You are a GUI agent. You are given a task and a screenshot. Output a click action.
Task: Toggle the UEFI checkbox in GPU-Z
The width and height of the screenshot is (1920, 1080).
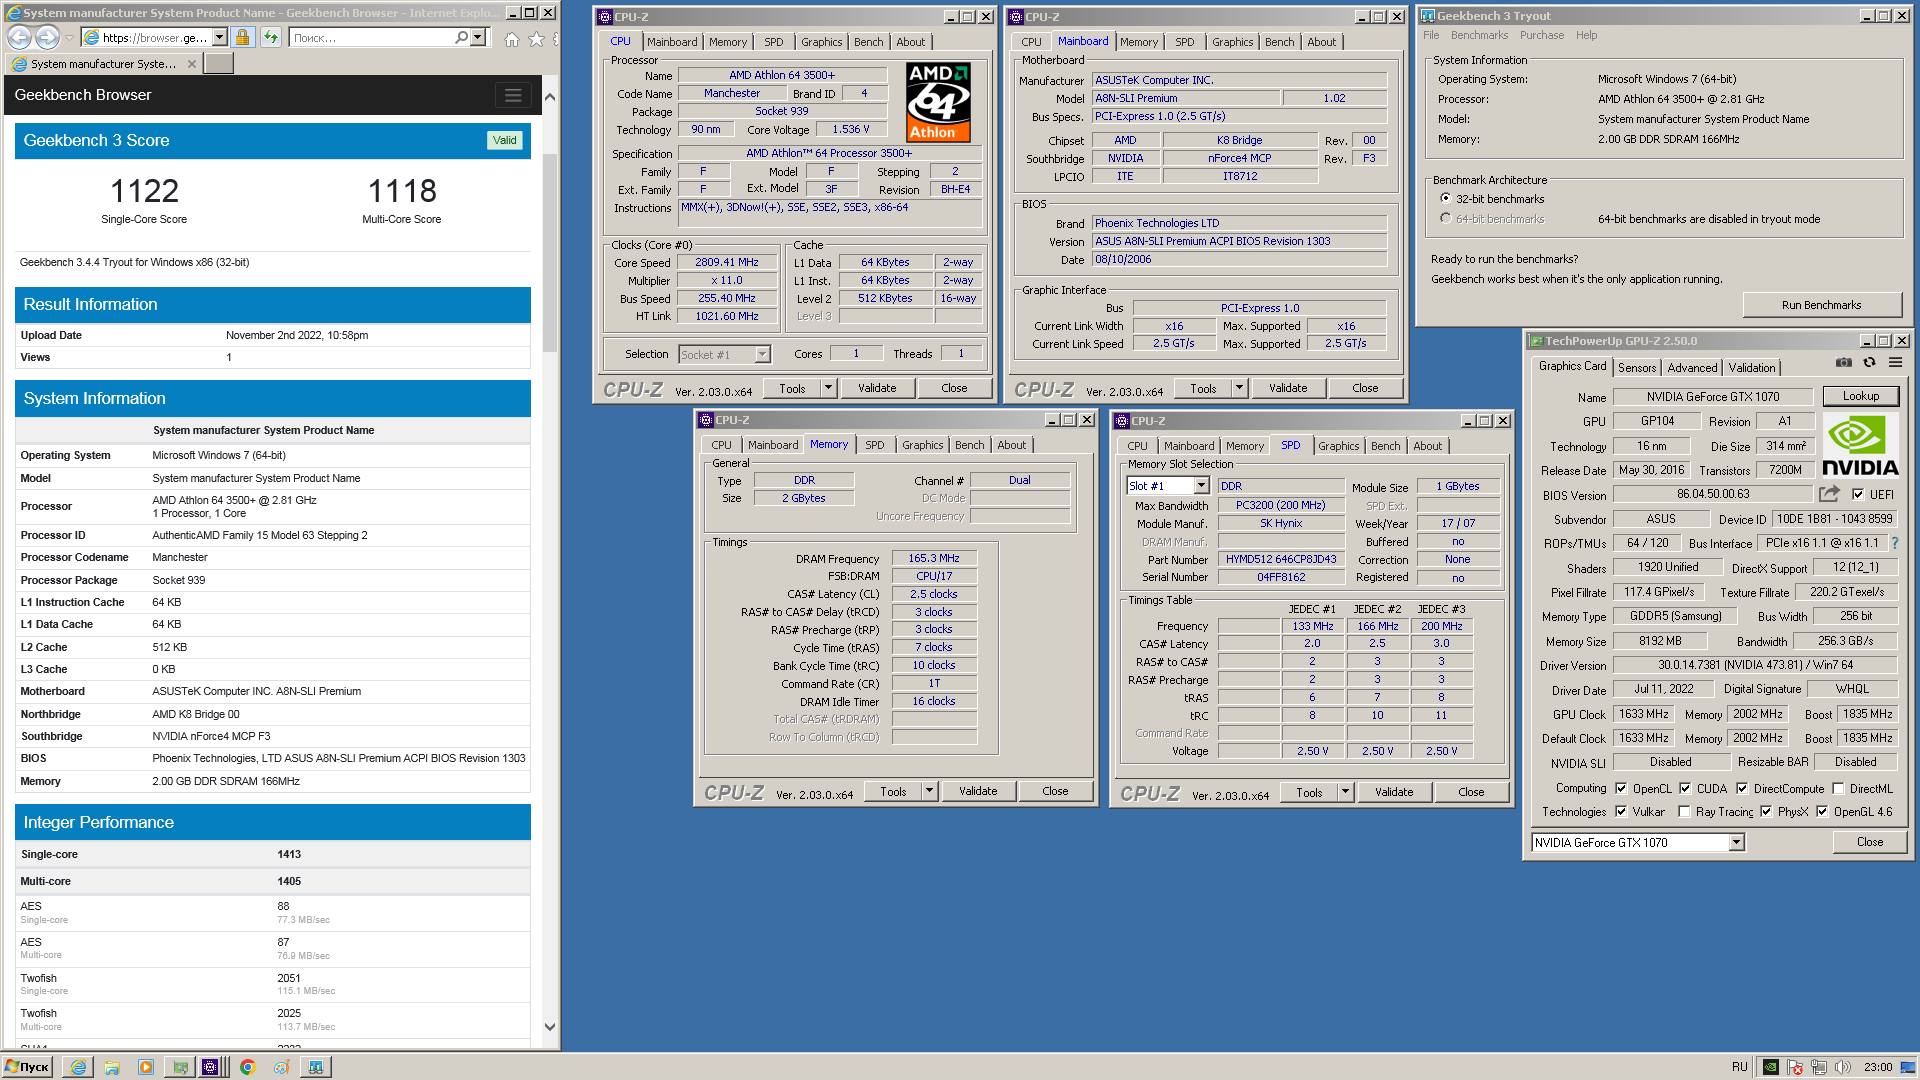[x=1858, y=494]
